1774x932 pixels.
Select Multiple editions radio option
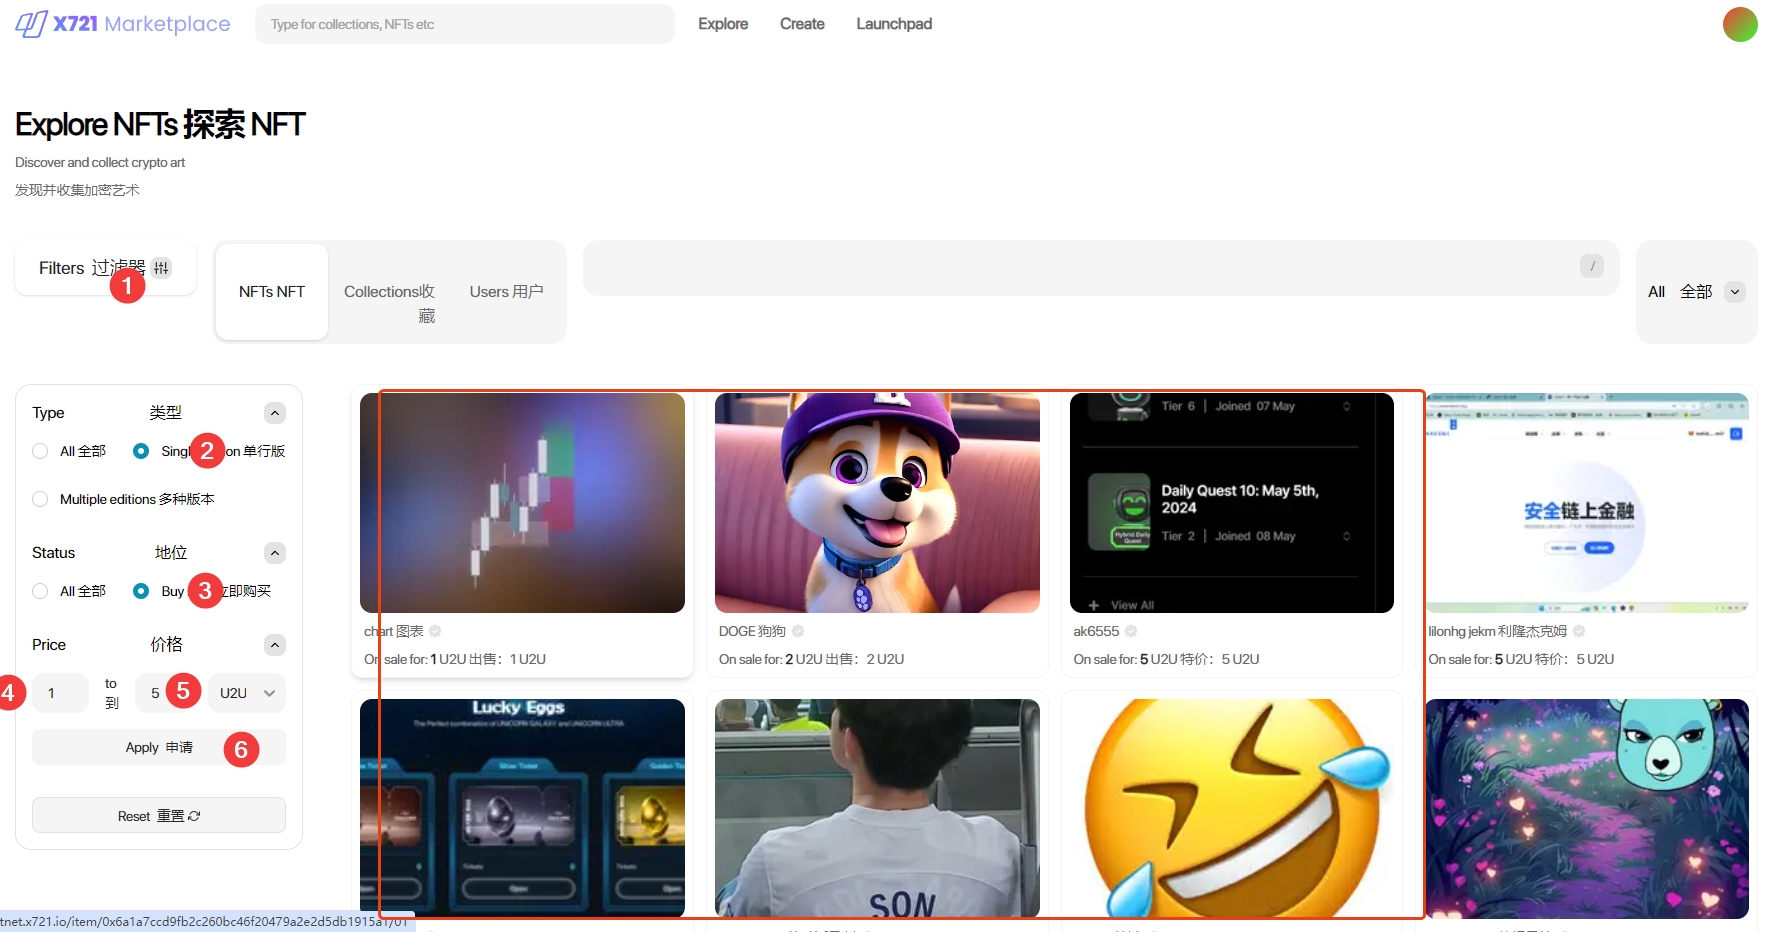click(40, 499)
